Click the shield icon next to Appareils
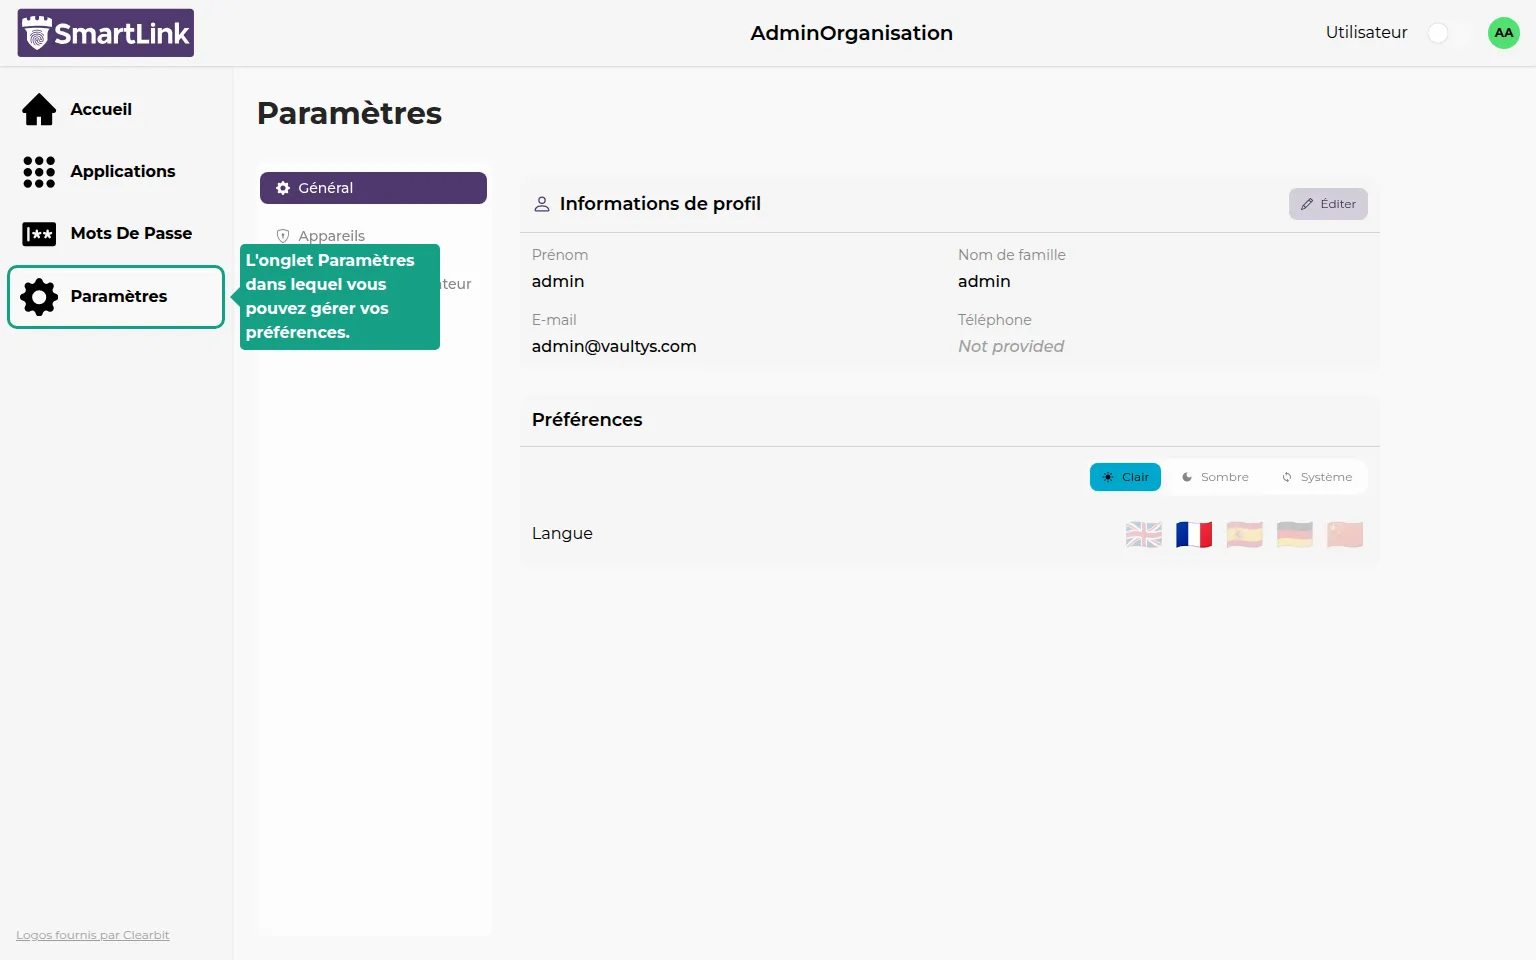Image resolution: width=1536 pixels, height=960 pixels. tap(284, 235)
